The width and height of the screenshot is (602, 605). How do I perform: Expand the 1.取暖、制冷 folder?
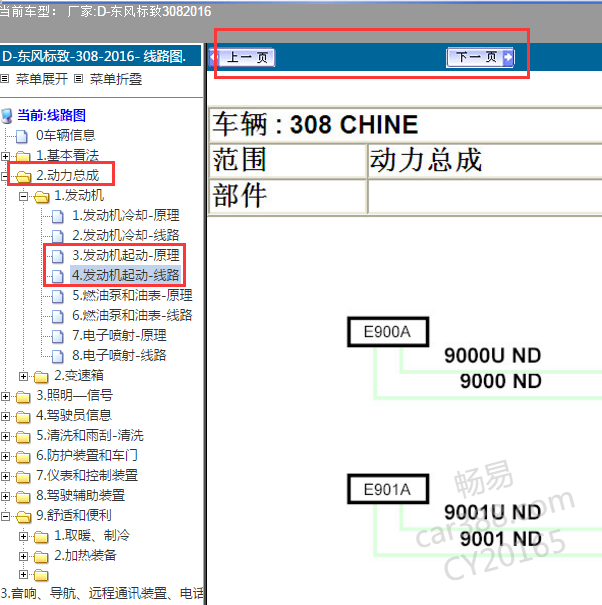point(24,536)
